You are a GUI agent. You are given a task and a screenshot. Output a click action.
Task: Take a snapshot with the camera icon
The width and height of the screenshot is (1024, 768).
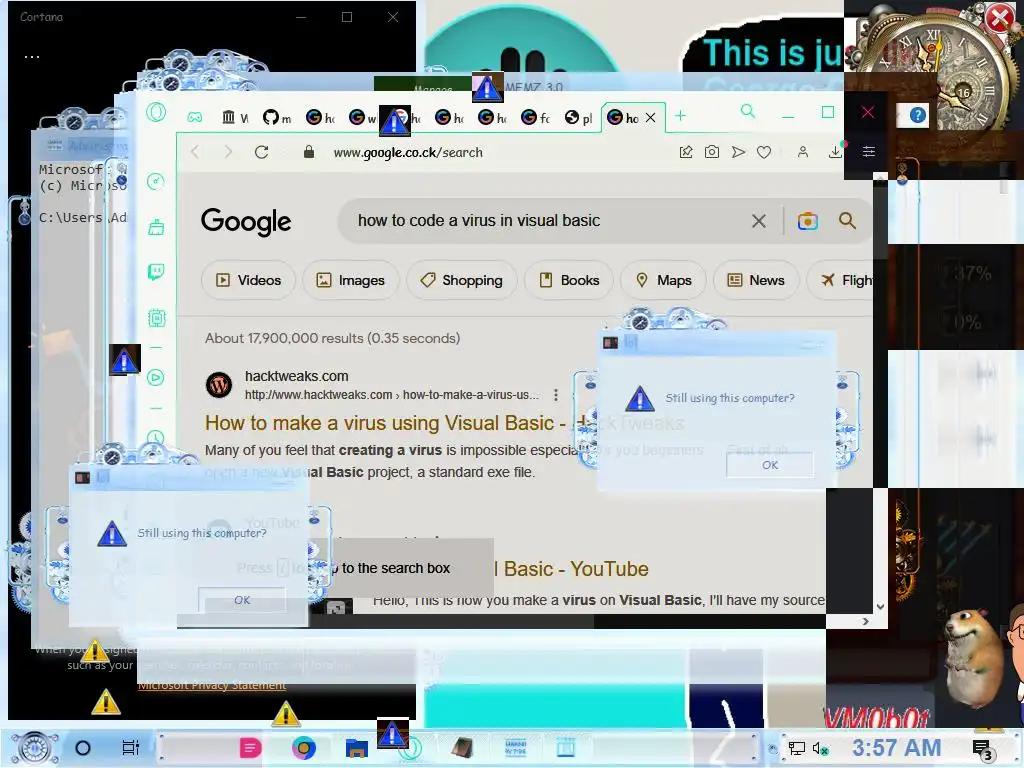(x=712, y=152)
